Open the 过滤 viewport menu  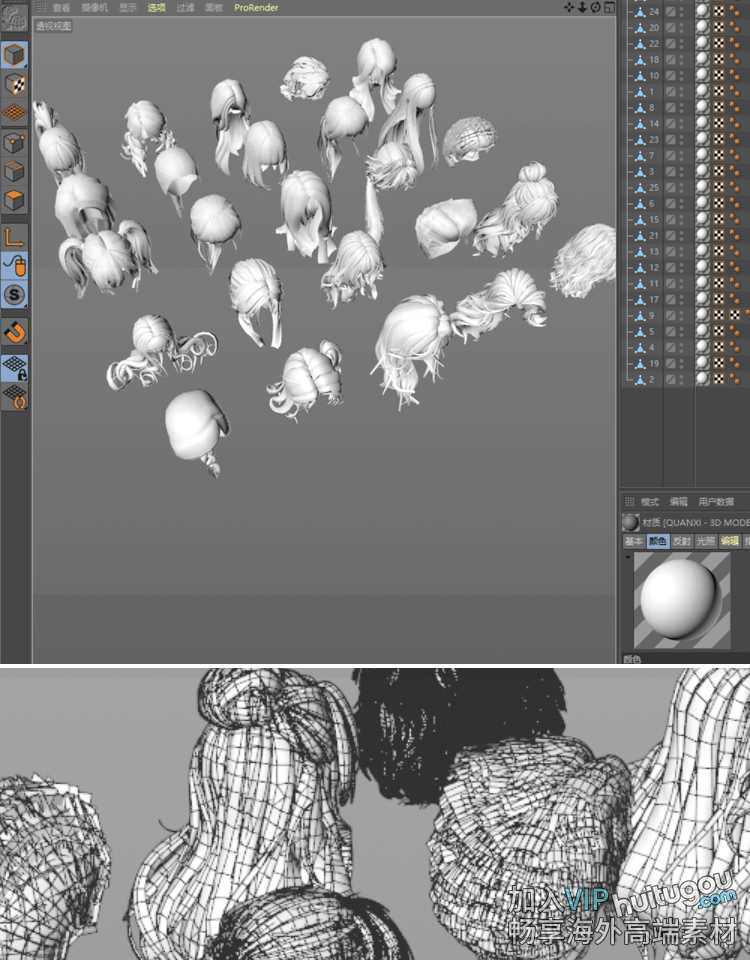click(x=185, y=7)
